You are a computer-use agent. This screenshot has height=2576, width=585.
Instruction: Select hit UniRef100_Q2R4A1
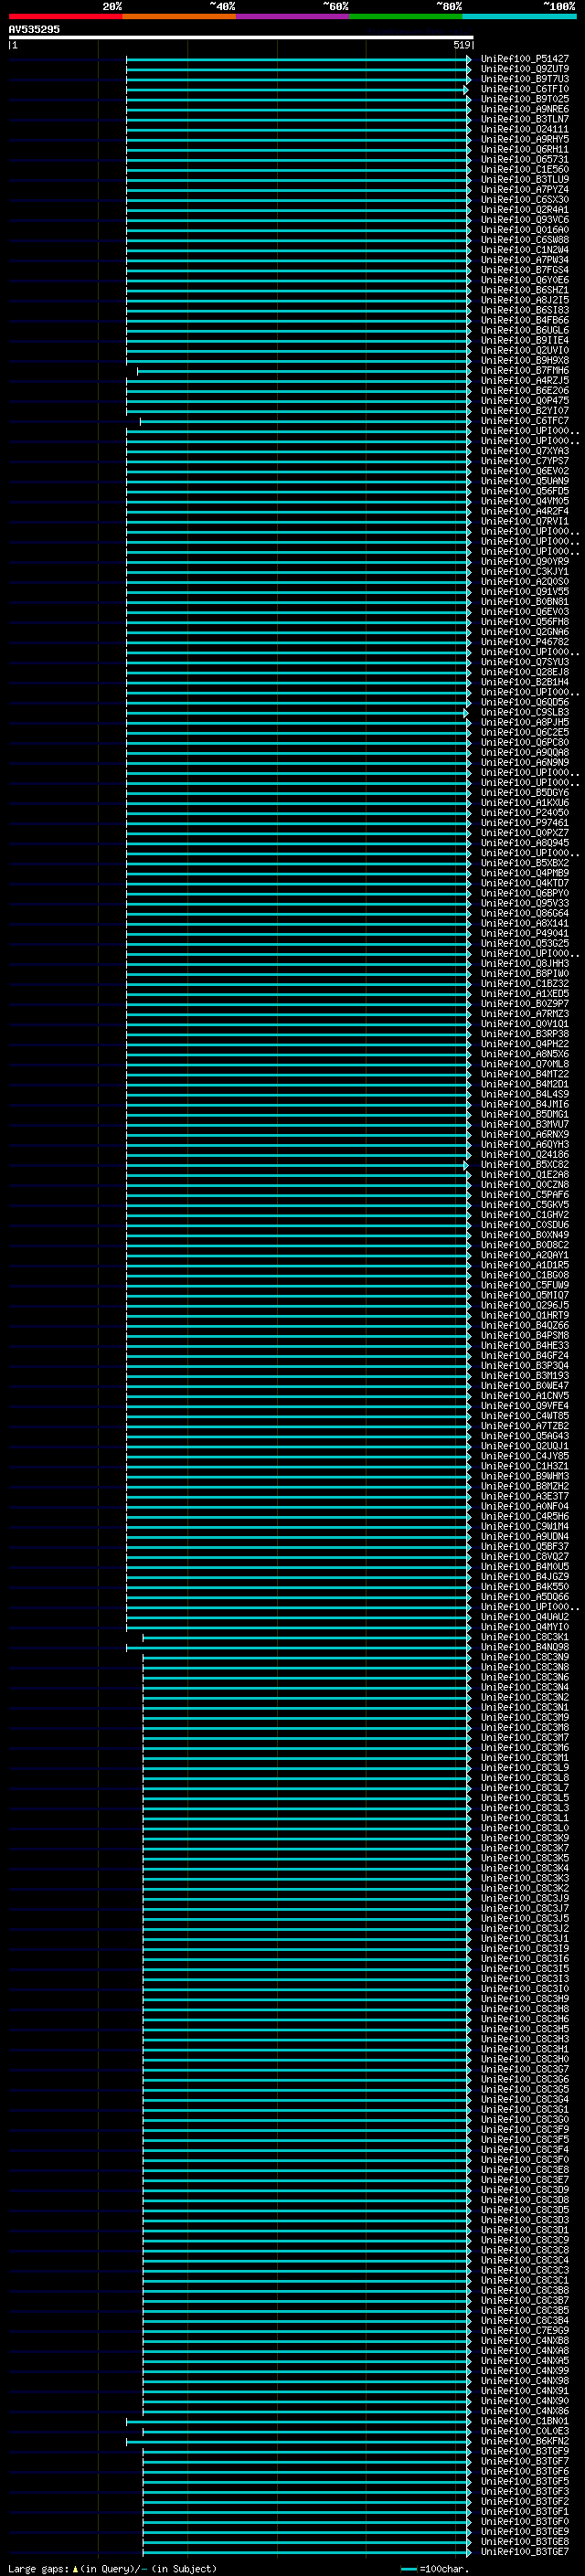click(524, 210)
